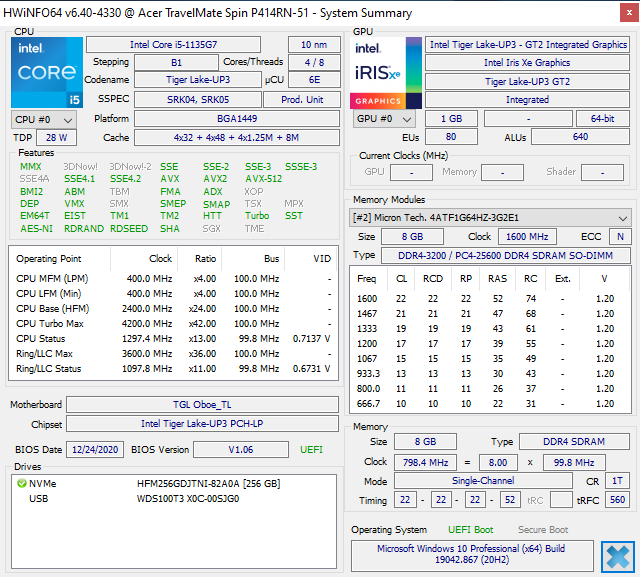
Task: Select the WDS100T3 USB drive entry
Action: pos(187,498)
